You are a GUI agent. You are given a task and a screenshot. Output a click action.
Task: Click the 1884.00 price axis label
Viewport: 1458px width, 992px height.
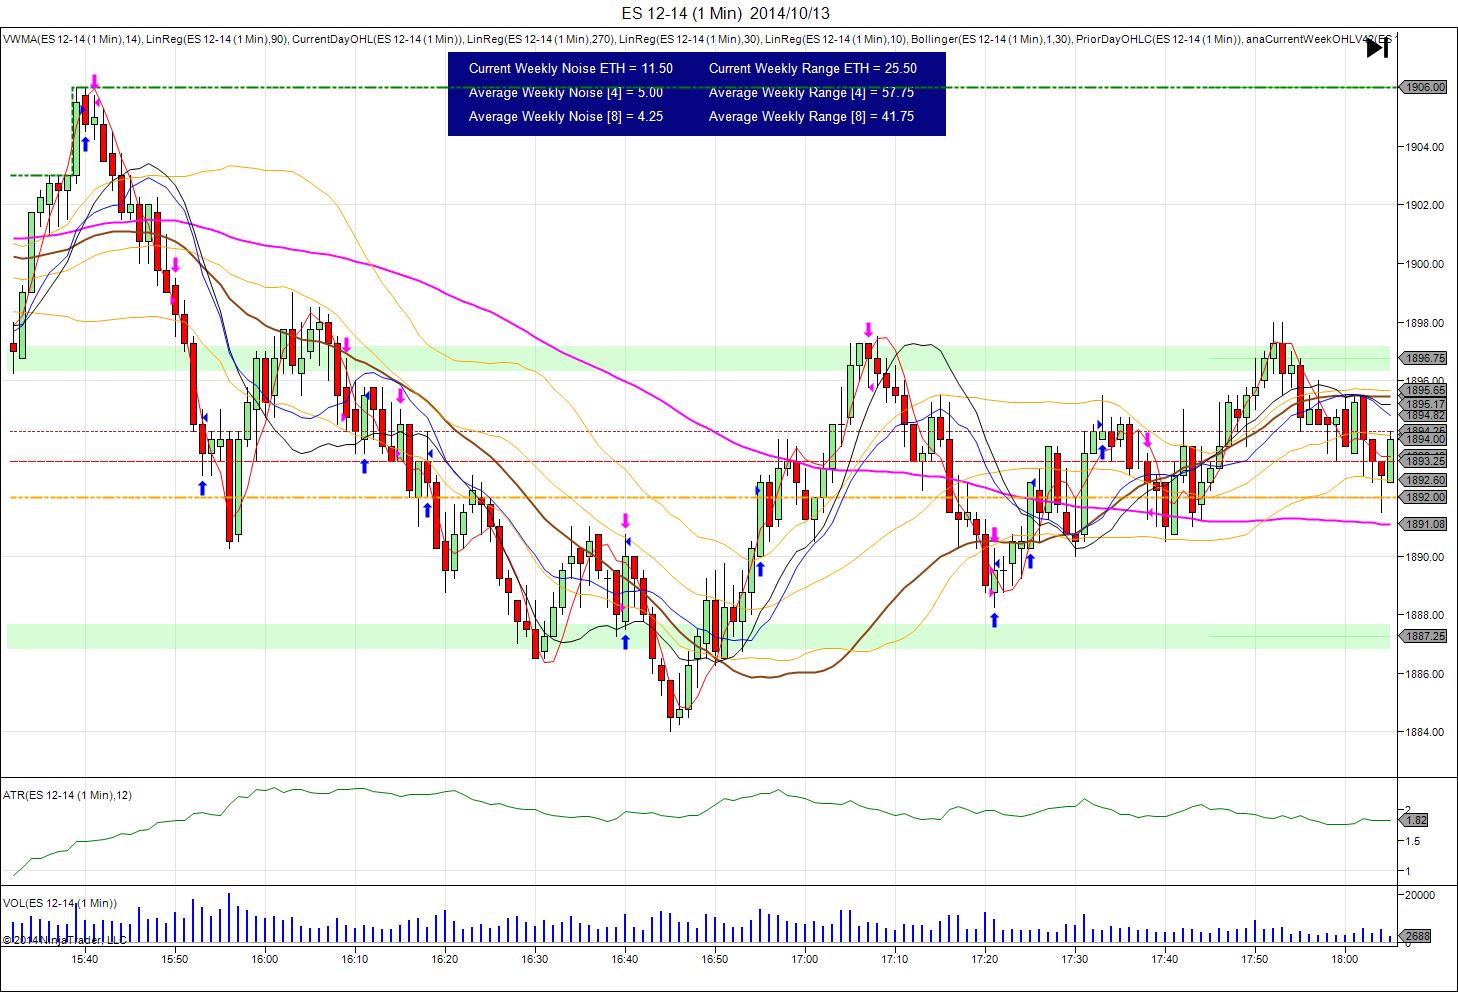click(1424, 732)
